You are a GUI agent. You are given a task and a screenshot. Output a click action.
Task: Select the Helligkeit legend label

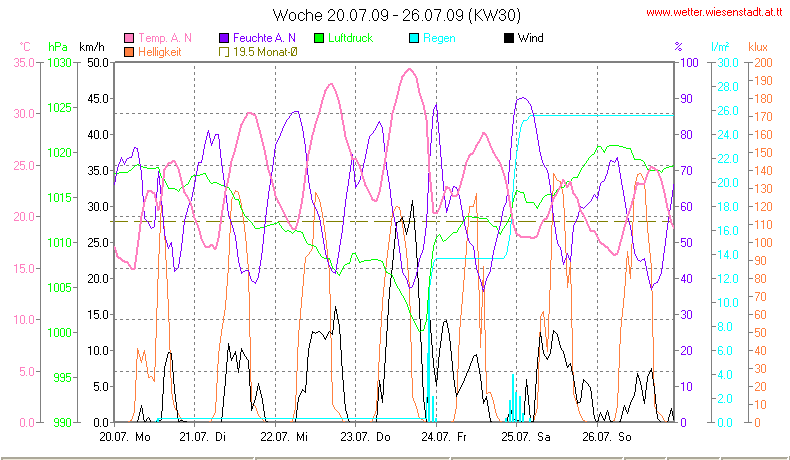coord(160,52)
